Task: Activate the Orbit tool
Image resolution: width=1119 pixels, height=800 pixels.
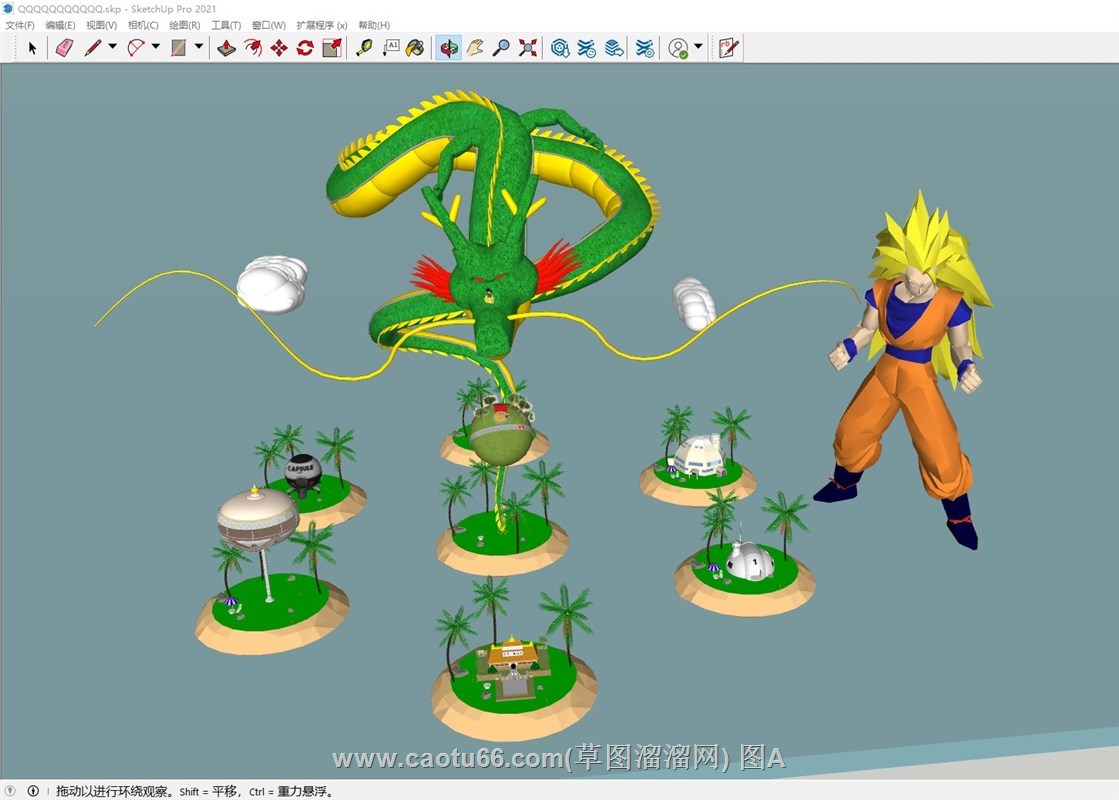Action: (x=449, y=49)
